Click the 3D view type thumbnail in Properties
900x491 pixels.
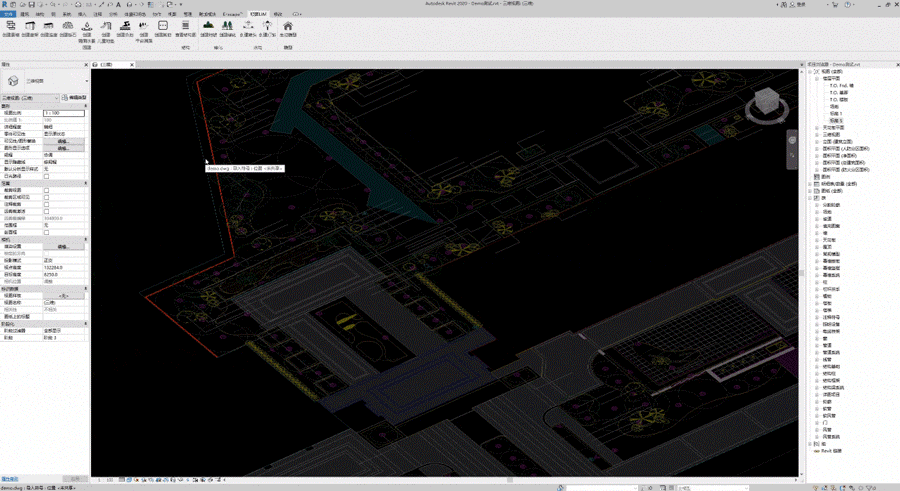13,81
